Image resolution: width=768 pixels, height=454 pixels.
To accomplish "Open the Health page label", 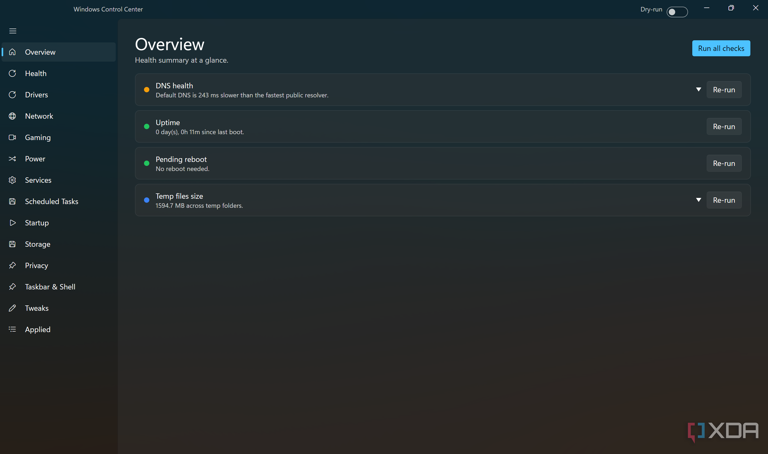I will [36, 73].
